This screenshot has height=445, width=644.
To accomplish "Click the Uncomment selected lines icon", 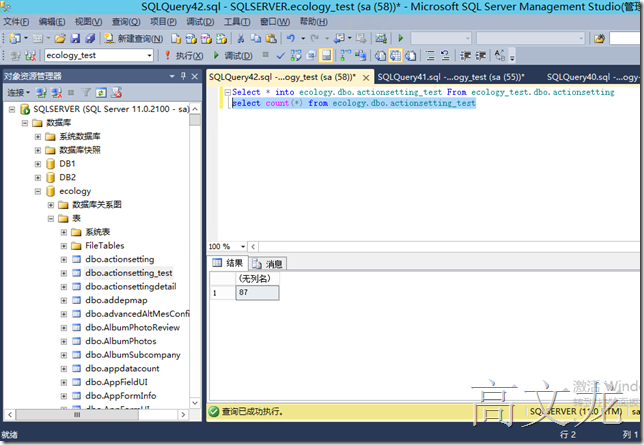I will [x=445, y=55].
